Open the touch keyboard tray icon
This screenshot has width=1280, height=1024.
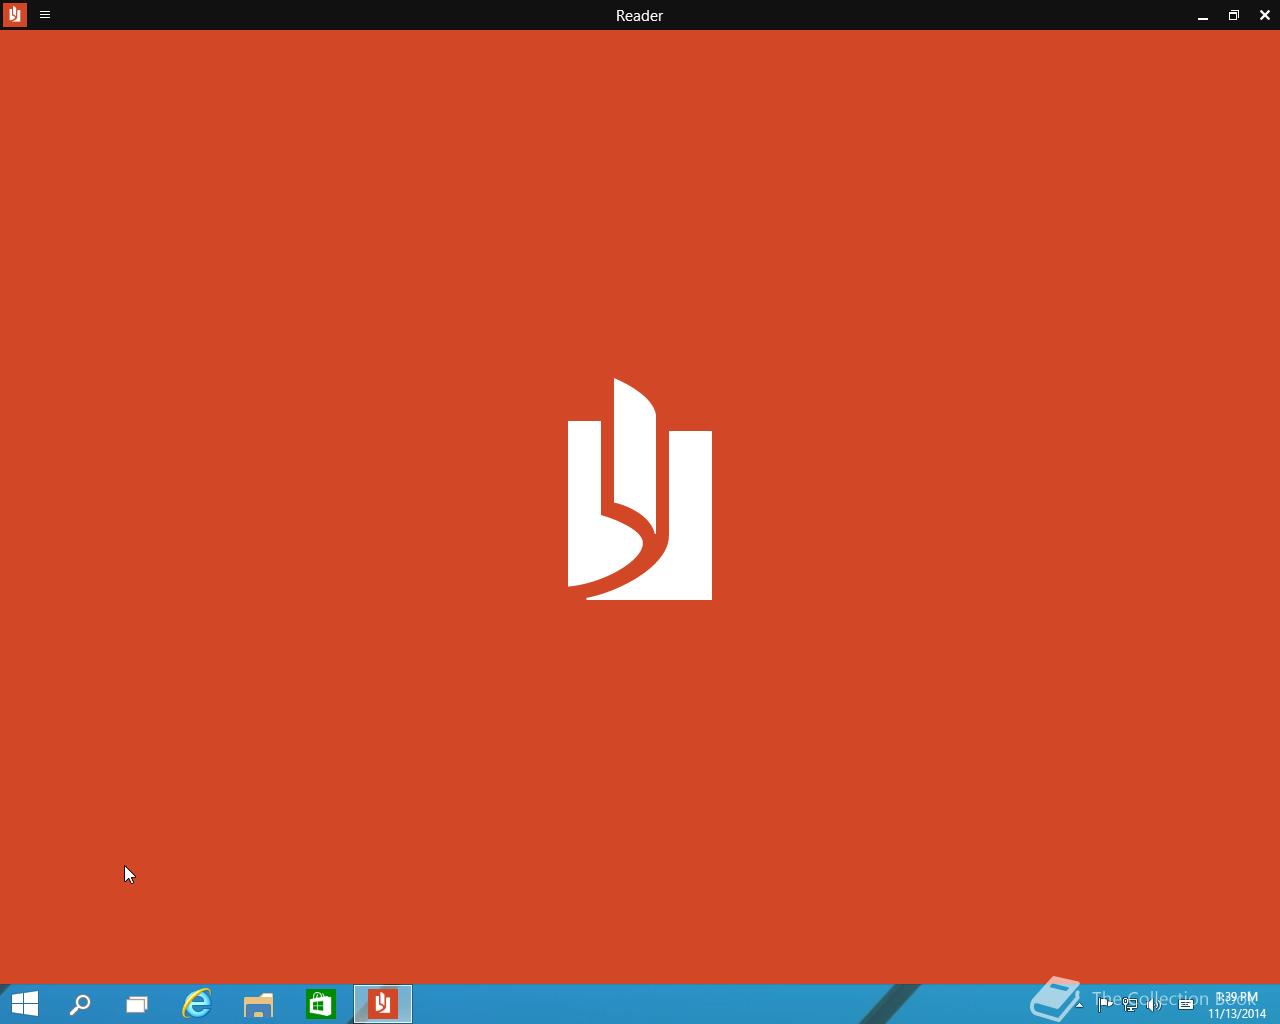coord(1186,1005)
